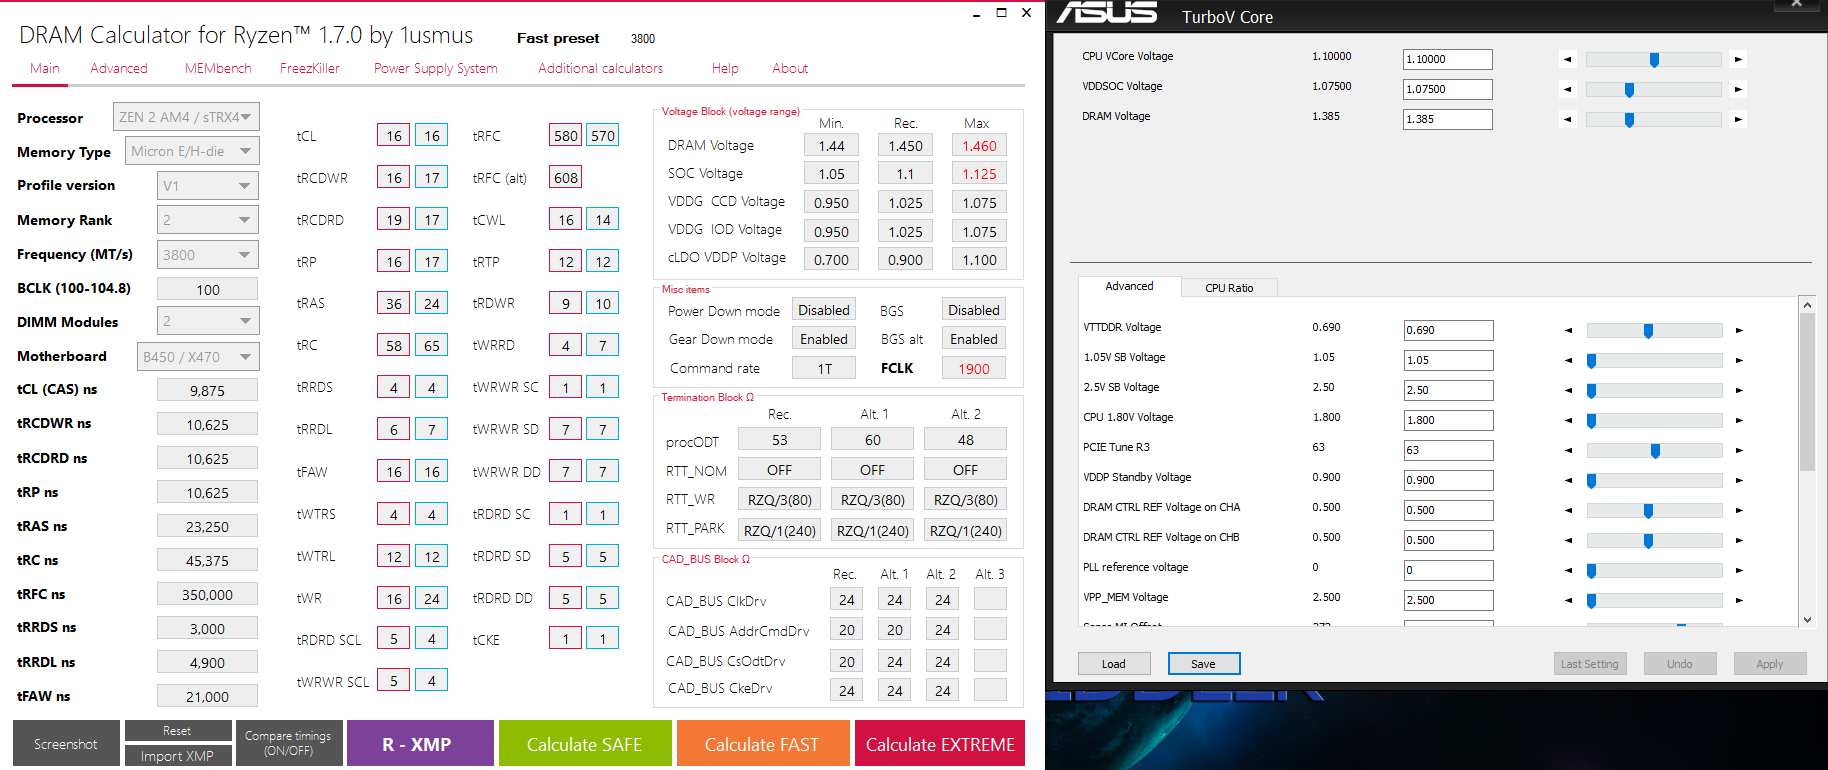Click the increase arrow for CPU 1.80V Voltage
This screenshot has height=770, width=1828.
pyautogui.click(x=1739, y=420)
